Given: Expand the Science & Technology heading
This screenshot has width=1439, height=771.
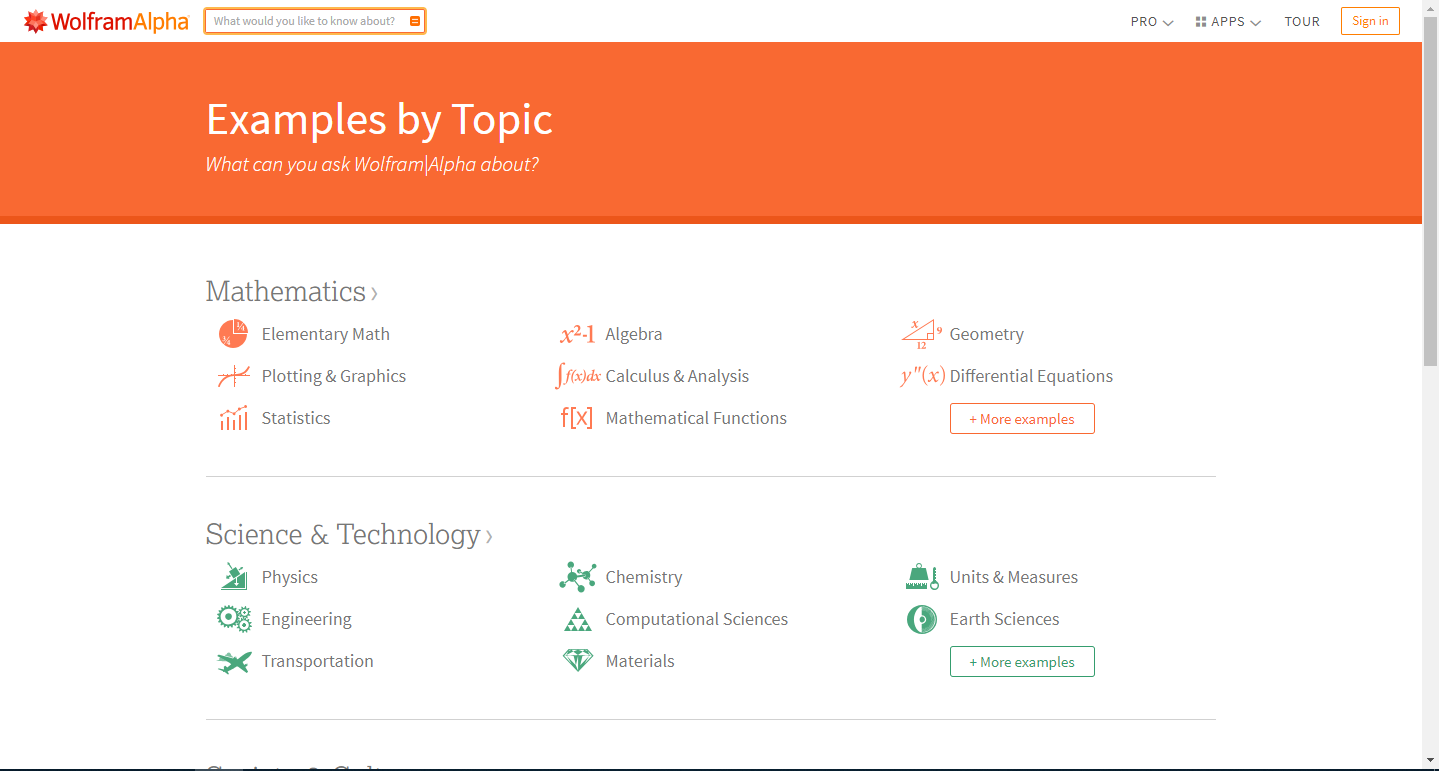Looking at the screenshot, I should tap(348, 535).
